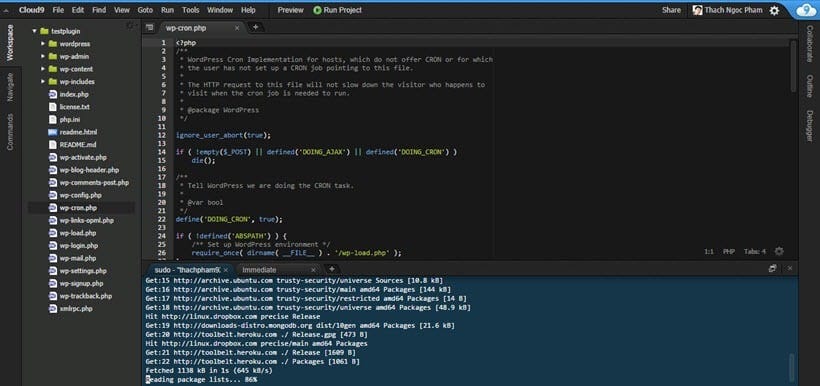Expand the wp-admin folder

[43, 56]
